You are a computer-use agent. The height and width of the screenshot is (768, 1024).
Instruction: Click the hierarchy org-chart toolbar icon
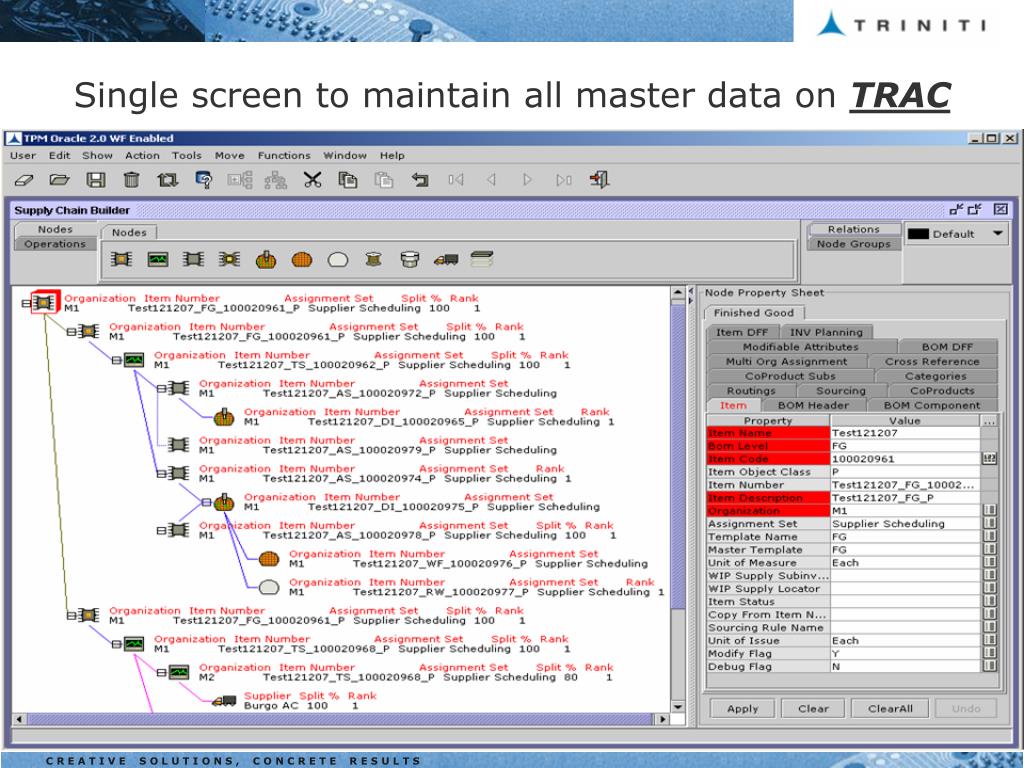(x=276, y=180)
